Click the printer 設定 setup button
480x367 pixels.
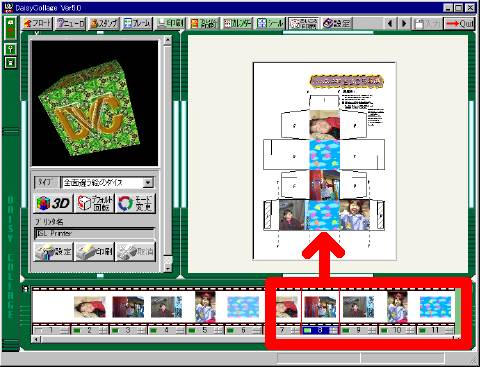53,252
